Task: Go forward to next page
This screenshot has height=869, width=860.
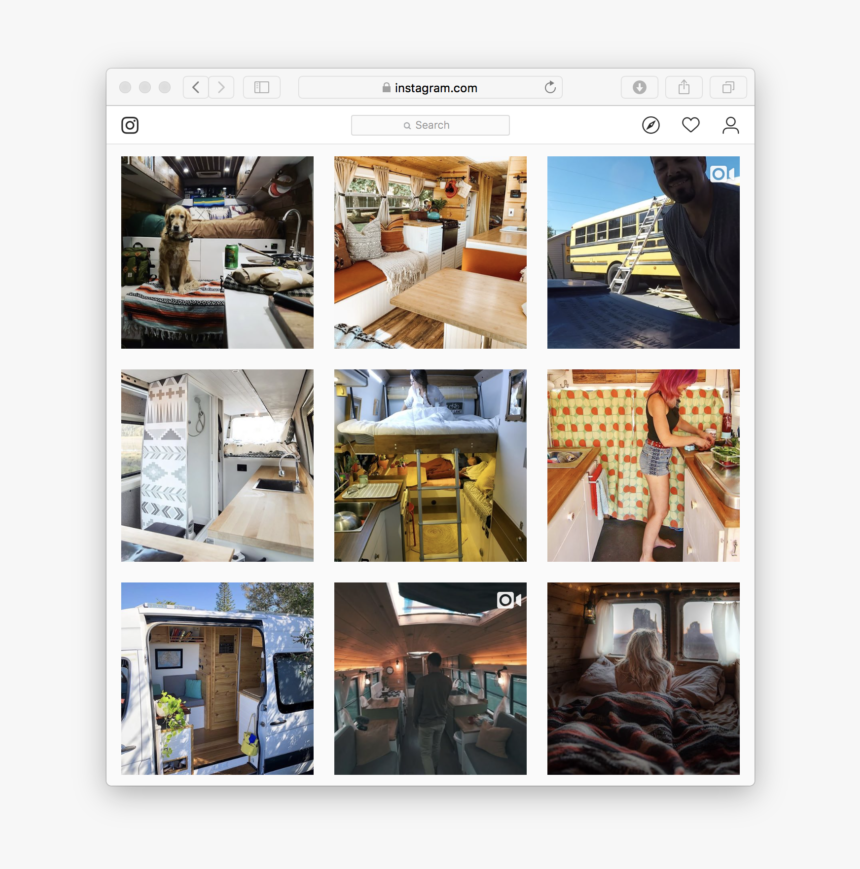Action: [x=222, y=88]
